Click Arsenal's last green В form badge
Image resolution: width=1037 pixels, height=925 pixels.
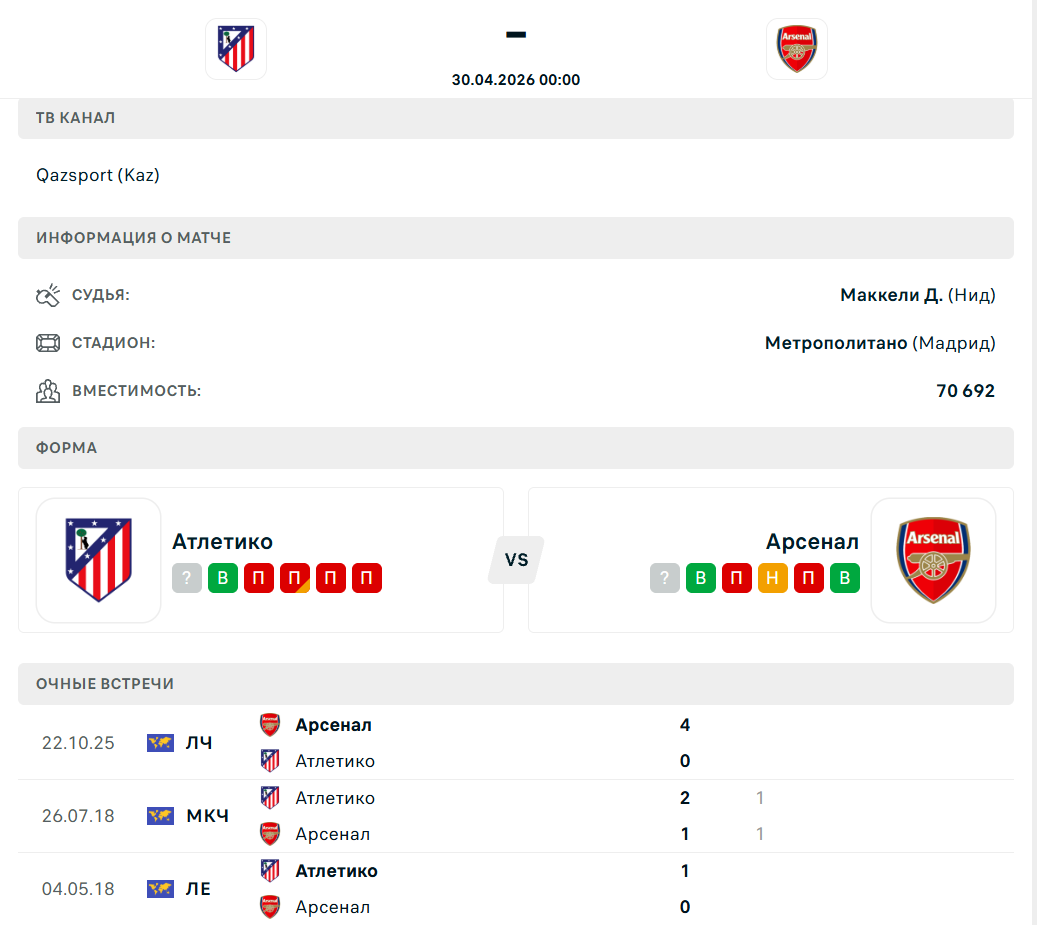tap(845, 578)
